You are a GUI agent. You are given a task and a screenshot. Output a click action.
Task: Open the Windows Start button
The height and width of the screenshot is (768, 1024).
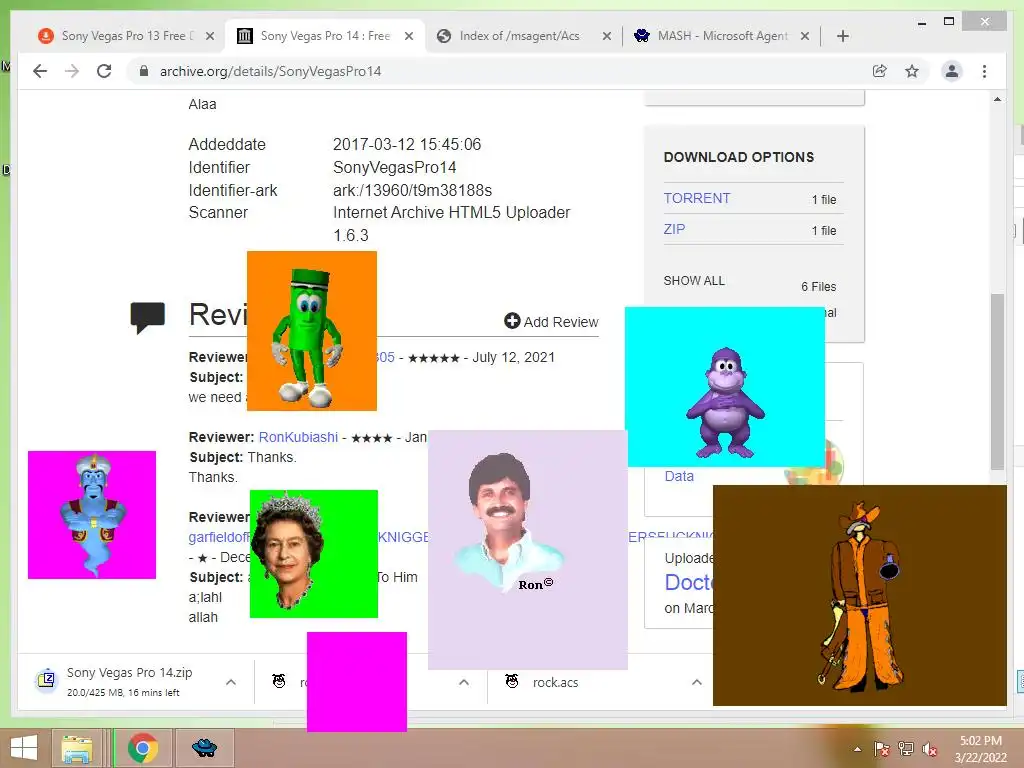pos(24,748)
